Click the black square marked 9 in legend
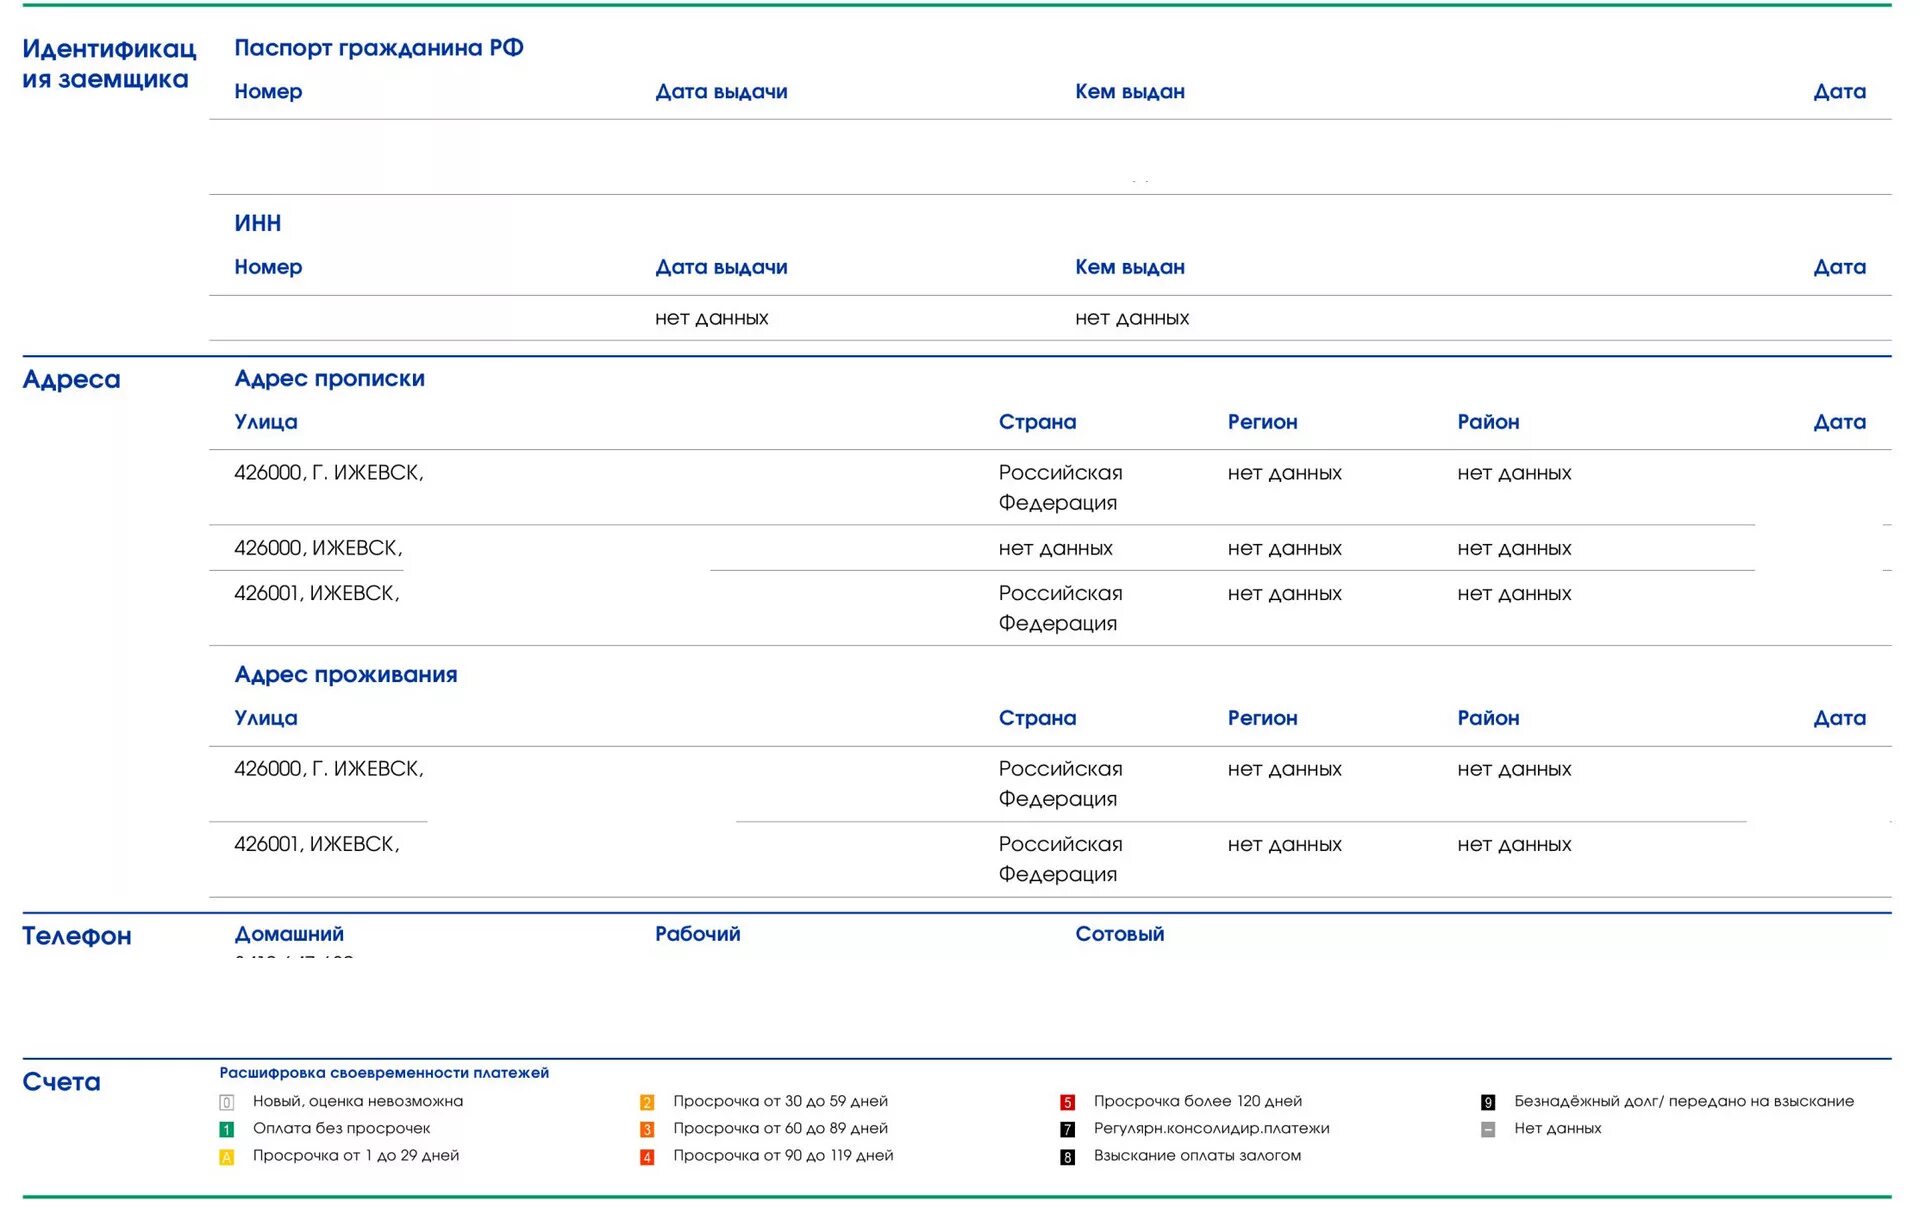The width and height of the screenshot is (1919, 1208). point(1488,1102)
